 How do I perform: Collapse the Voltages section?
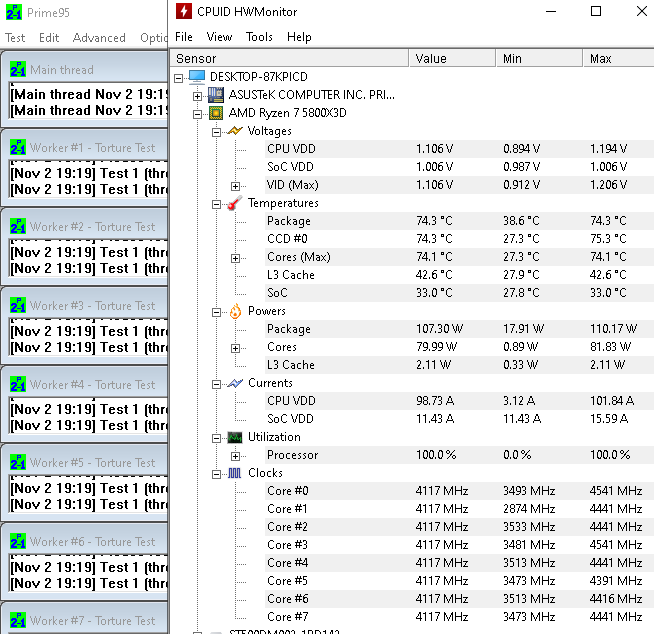pos(216,132)
